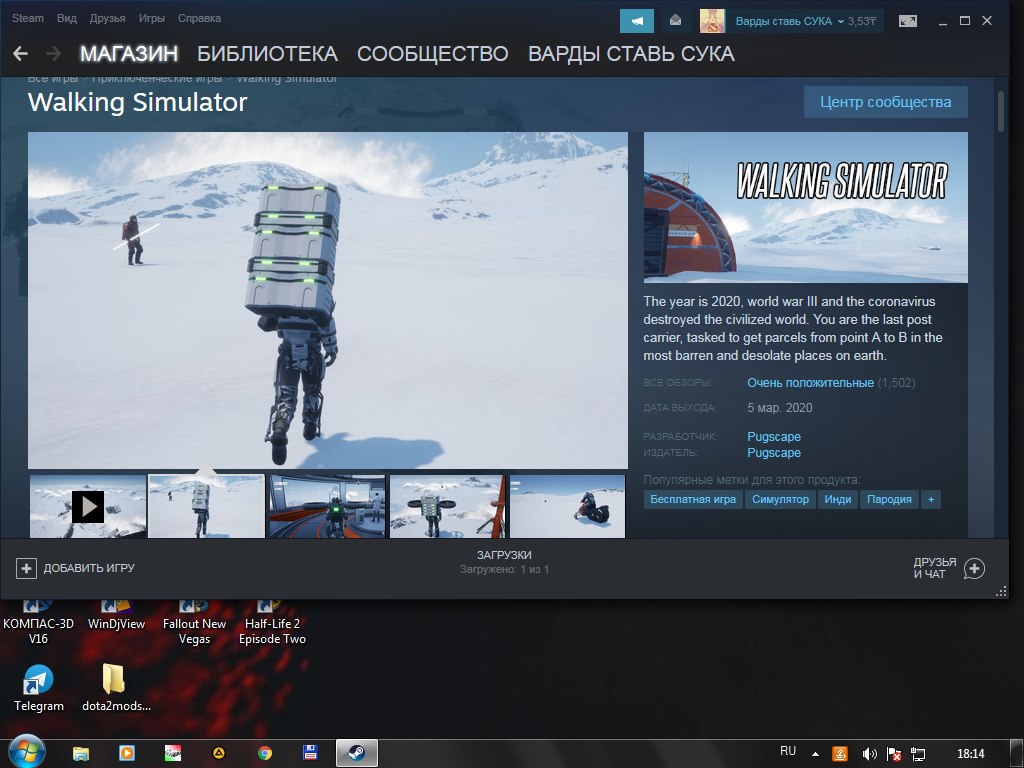This screenshot has height=768, width=1024.
Task: Click the network status tray icon
Action: click(x=918, y=754)
